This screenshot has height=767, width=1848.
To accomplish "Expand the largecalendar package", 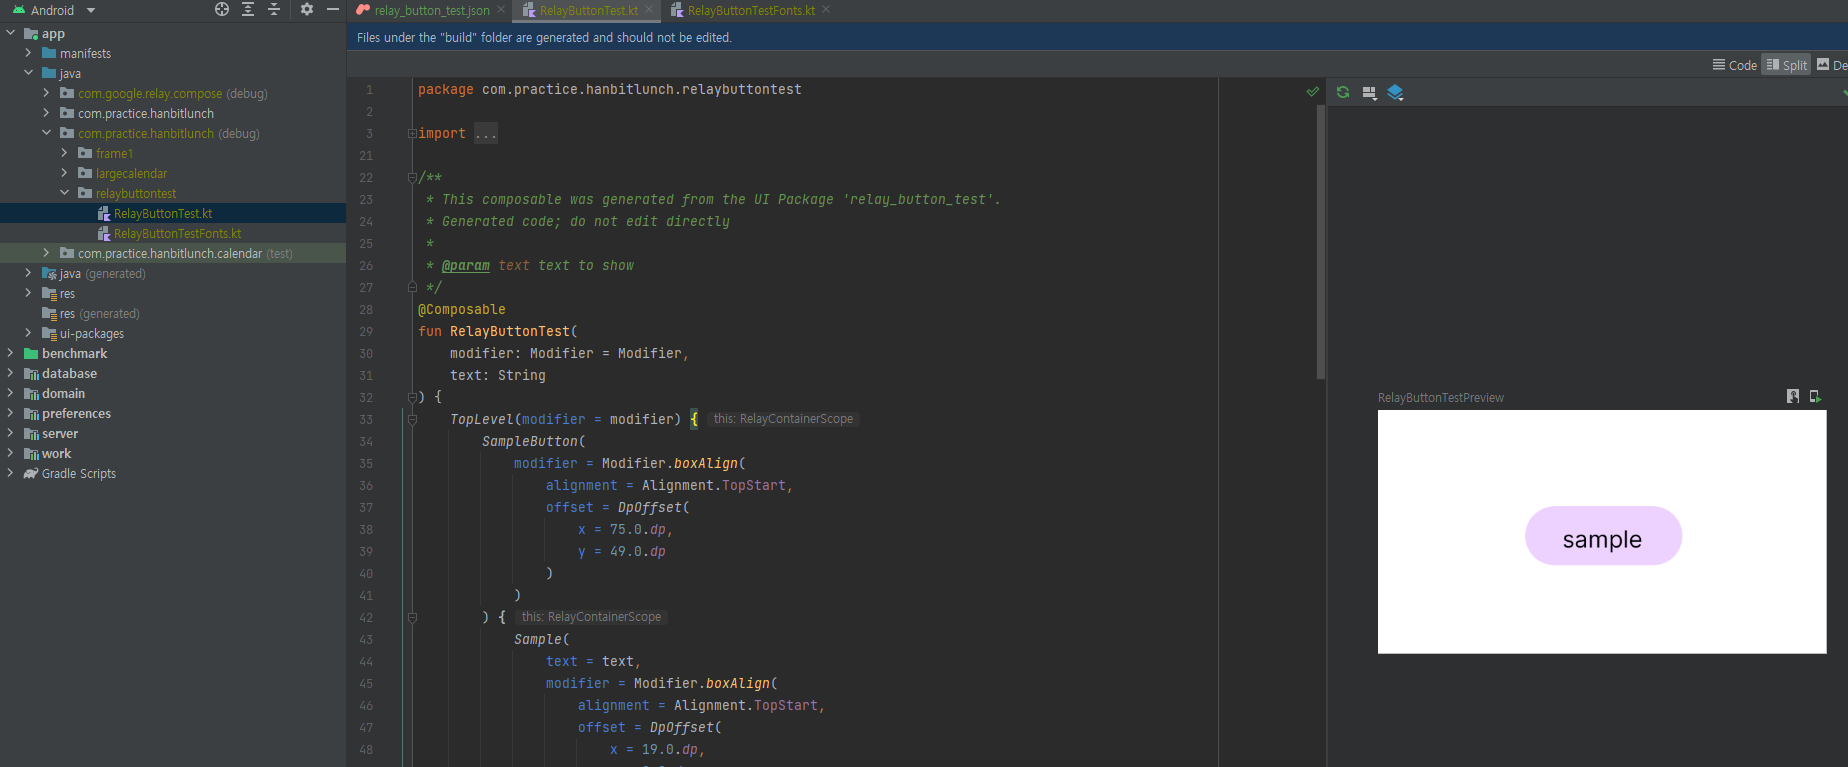I will tap(64, 173).
